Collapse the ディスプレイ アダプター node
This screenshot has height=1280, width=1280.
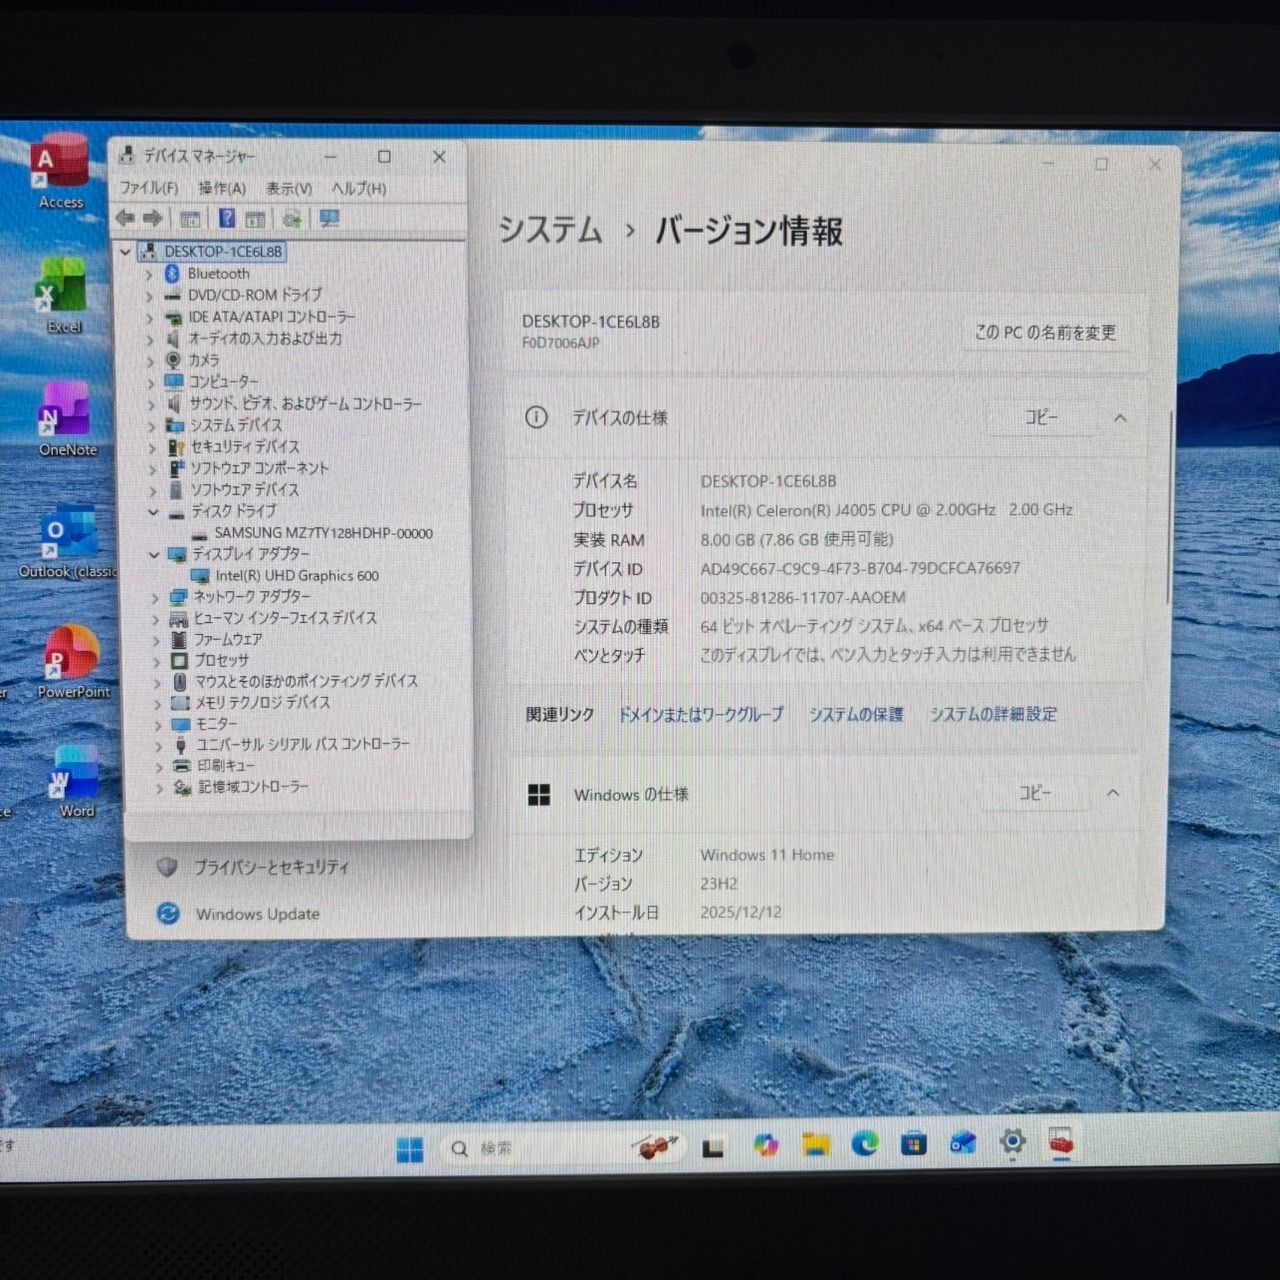154,554
